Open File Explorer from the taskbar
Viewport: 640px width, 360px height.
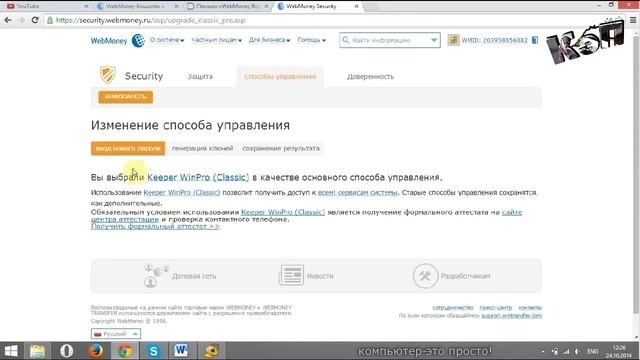point(38,351)
